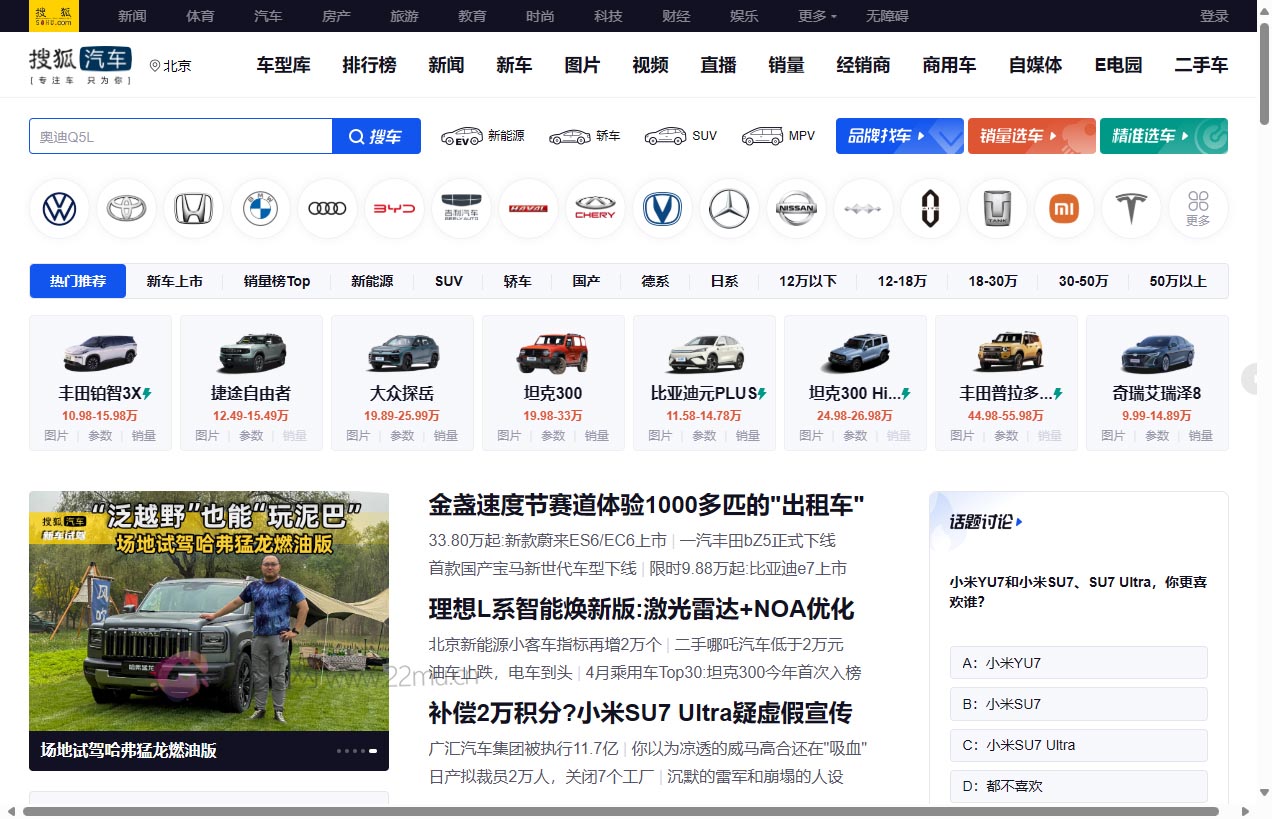This screenshot has height=819, width=1272.
Task: Click the 搜车 search button
Action: [376, 135]
